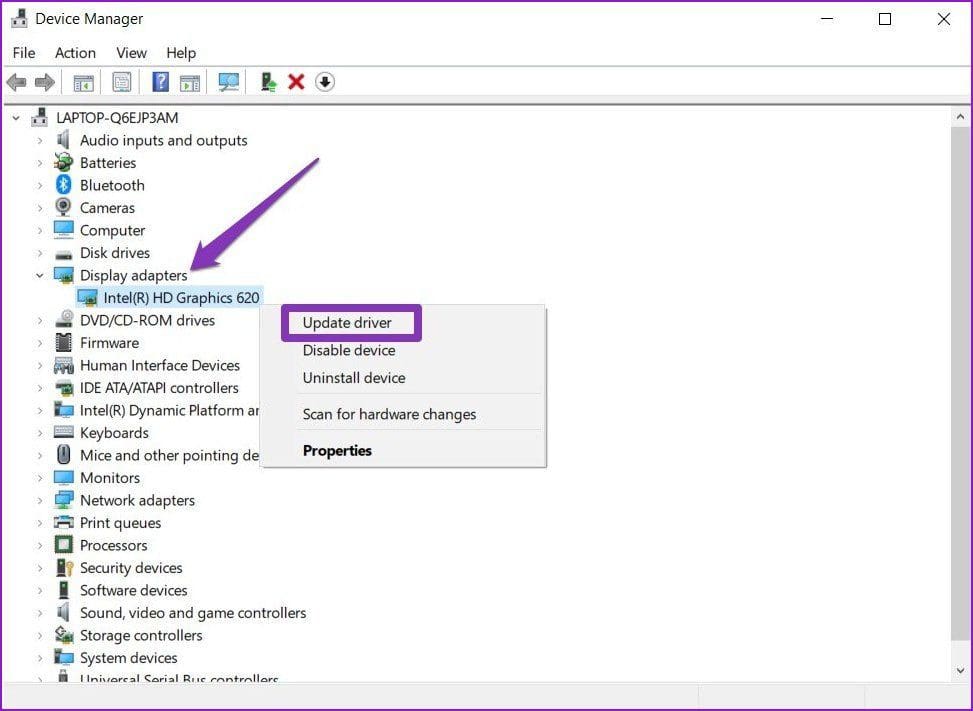Collapse the LAPTOP-Q6EJP3AM root node
The image size is (973, 711).
pos(16,118)
